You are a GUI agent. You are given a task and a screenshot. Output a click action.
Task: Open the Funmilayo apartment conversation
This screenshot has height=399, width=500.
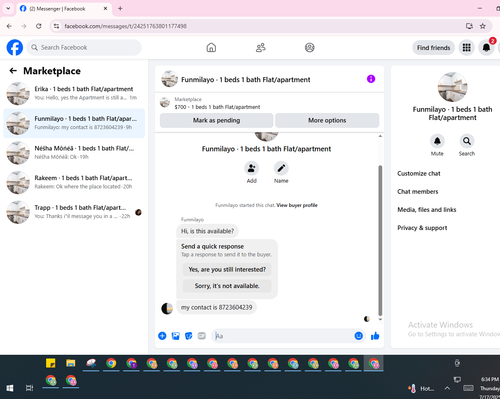74,123
